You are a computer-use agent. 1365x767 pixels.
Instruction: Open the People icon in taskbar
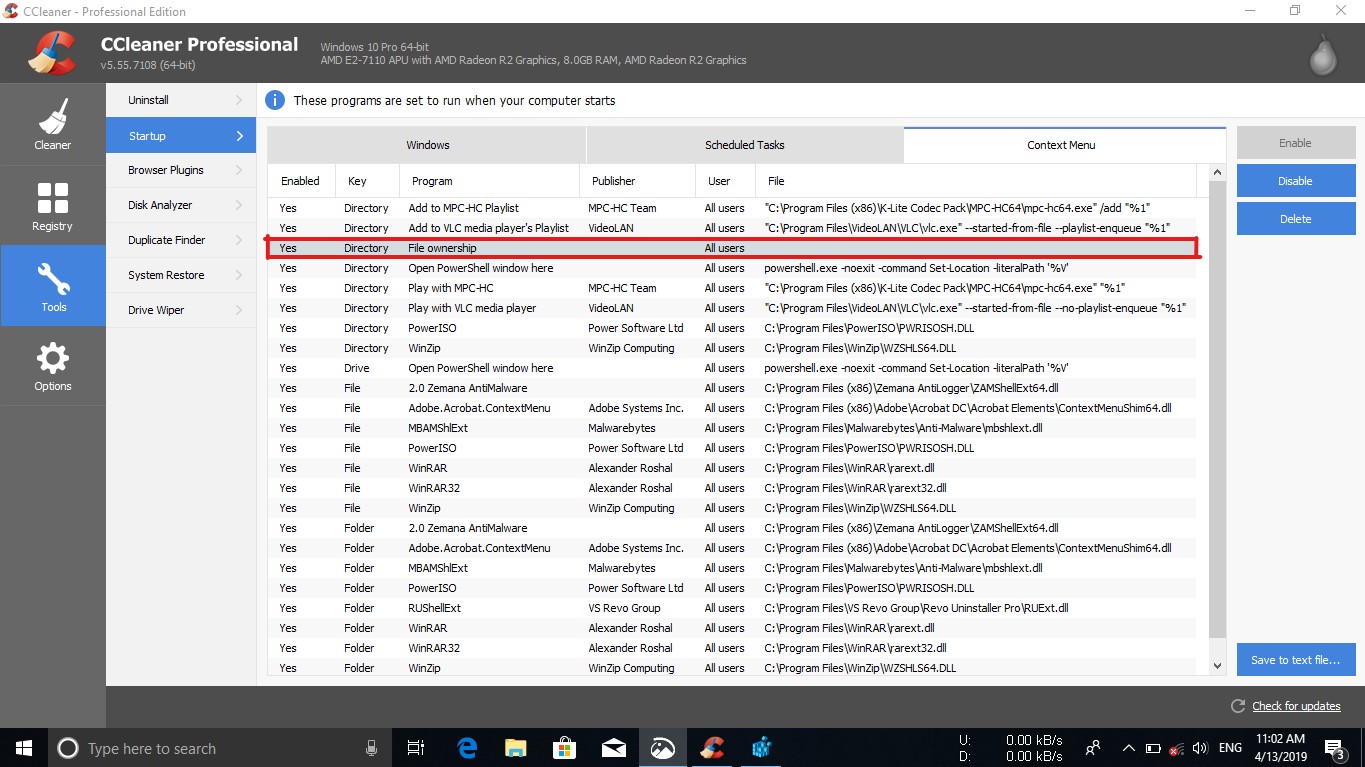tap(1093, 748)
